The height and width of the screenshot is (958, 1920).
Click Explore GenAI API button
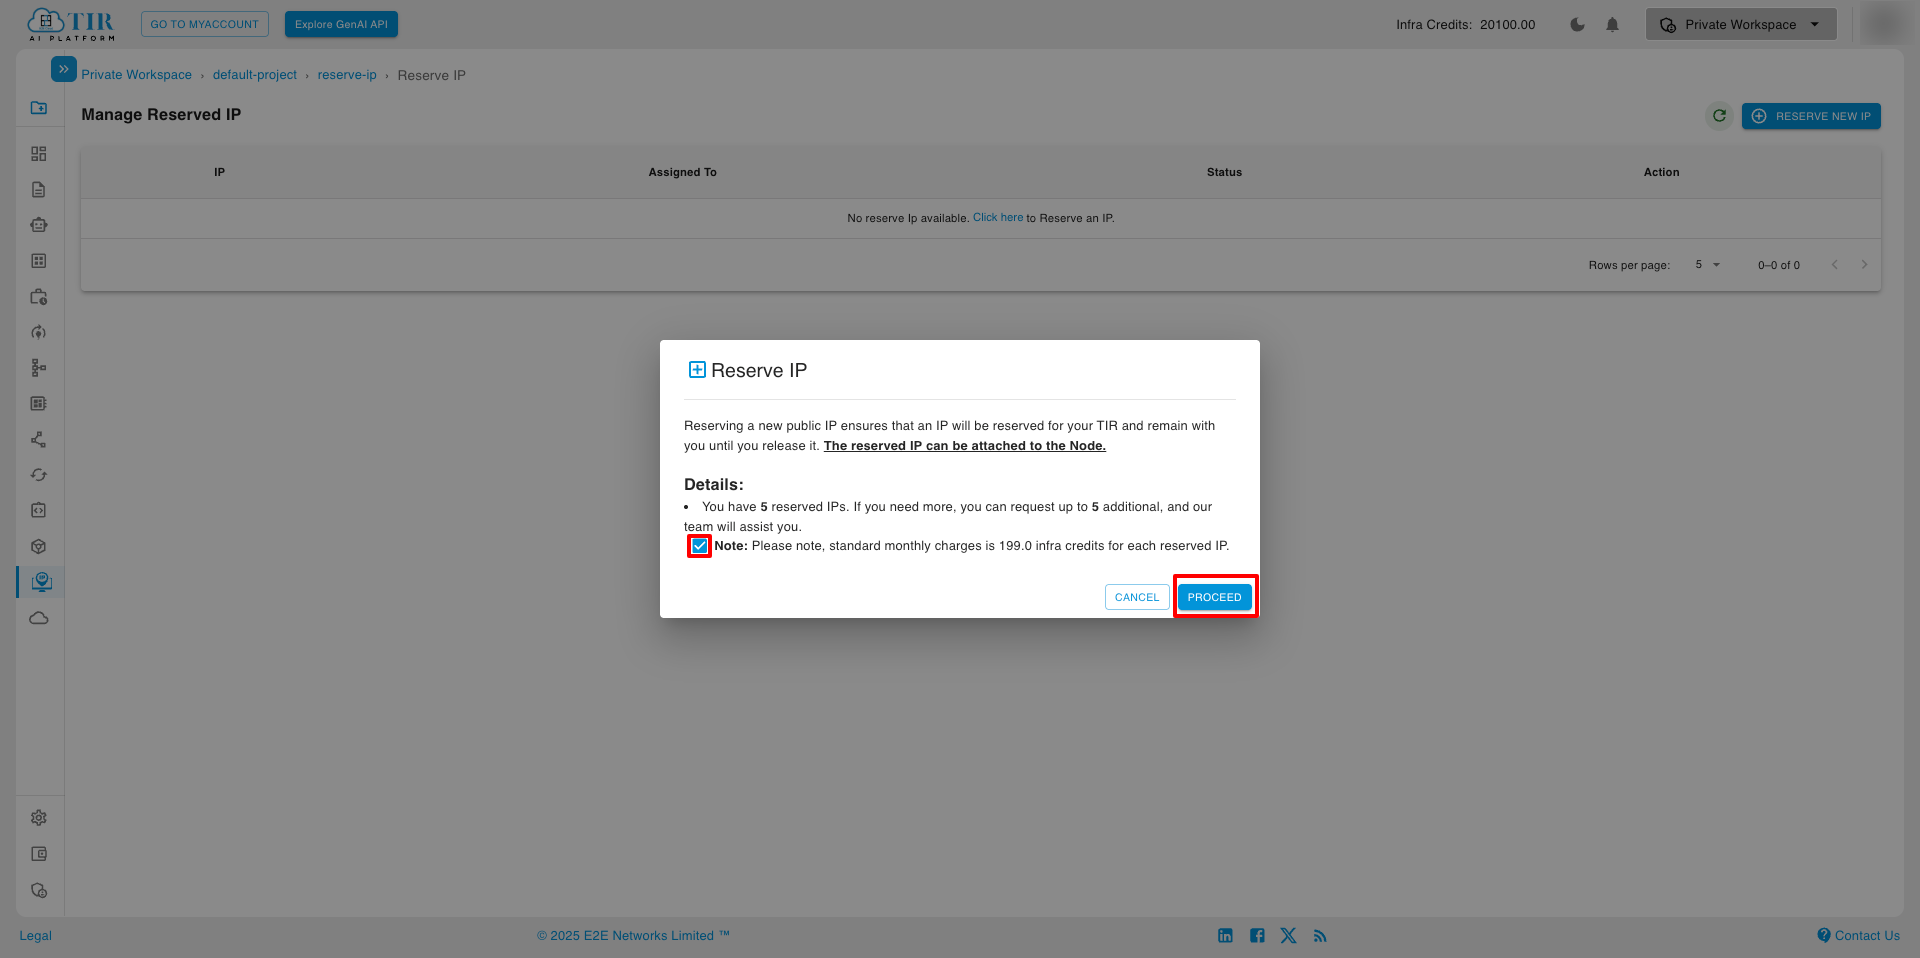[x=341, y=24]
